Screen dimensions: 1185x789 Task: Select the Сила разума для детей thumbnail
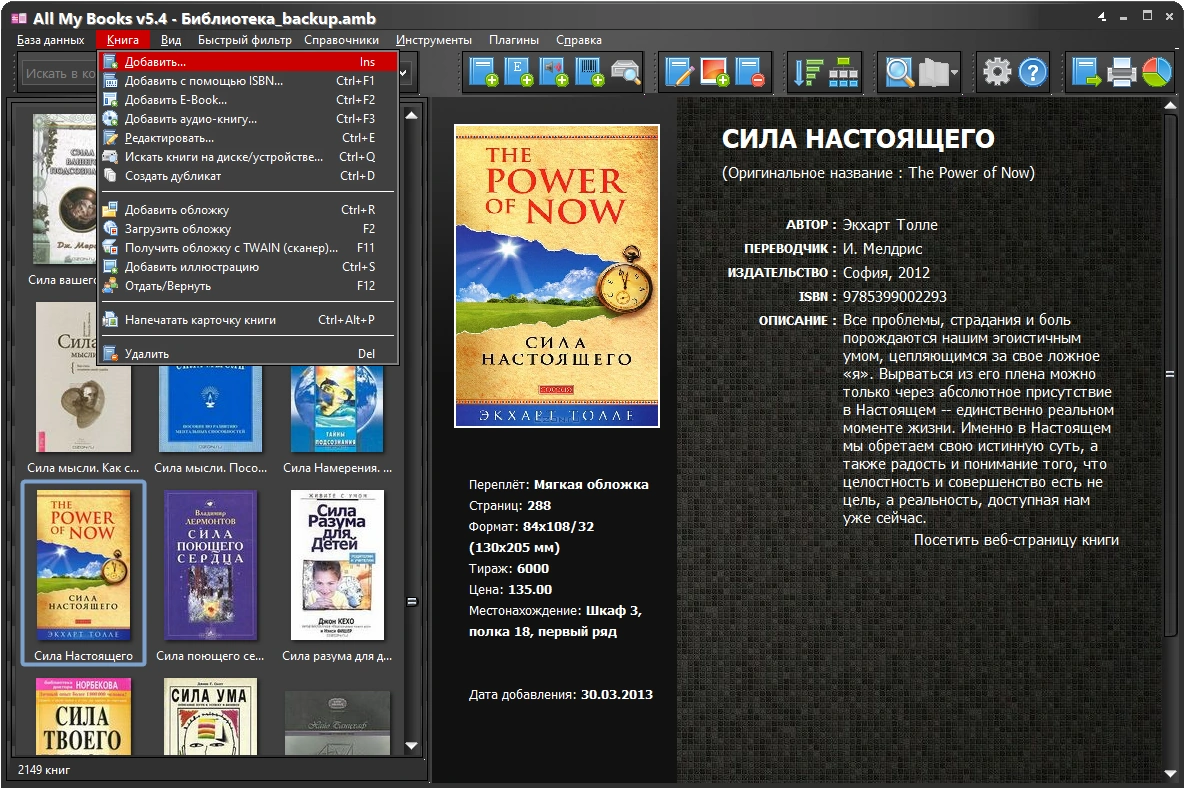[x=337, y=565]
